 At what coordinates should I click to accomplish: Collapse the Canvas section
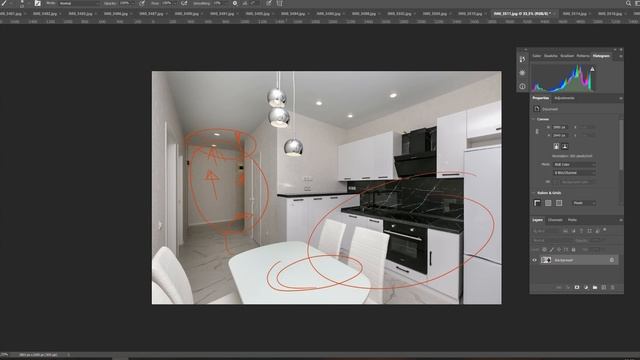(533, 119)
